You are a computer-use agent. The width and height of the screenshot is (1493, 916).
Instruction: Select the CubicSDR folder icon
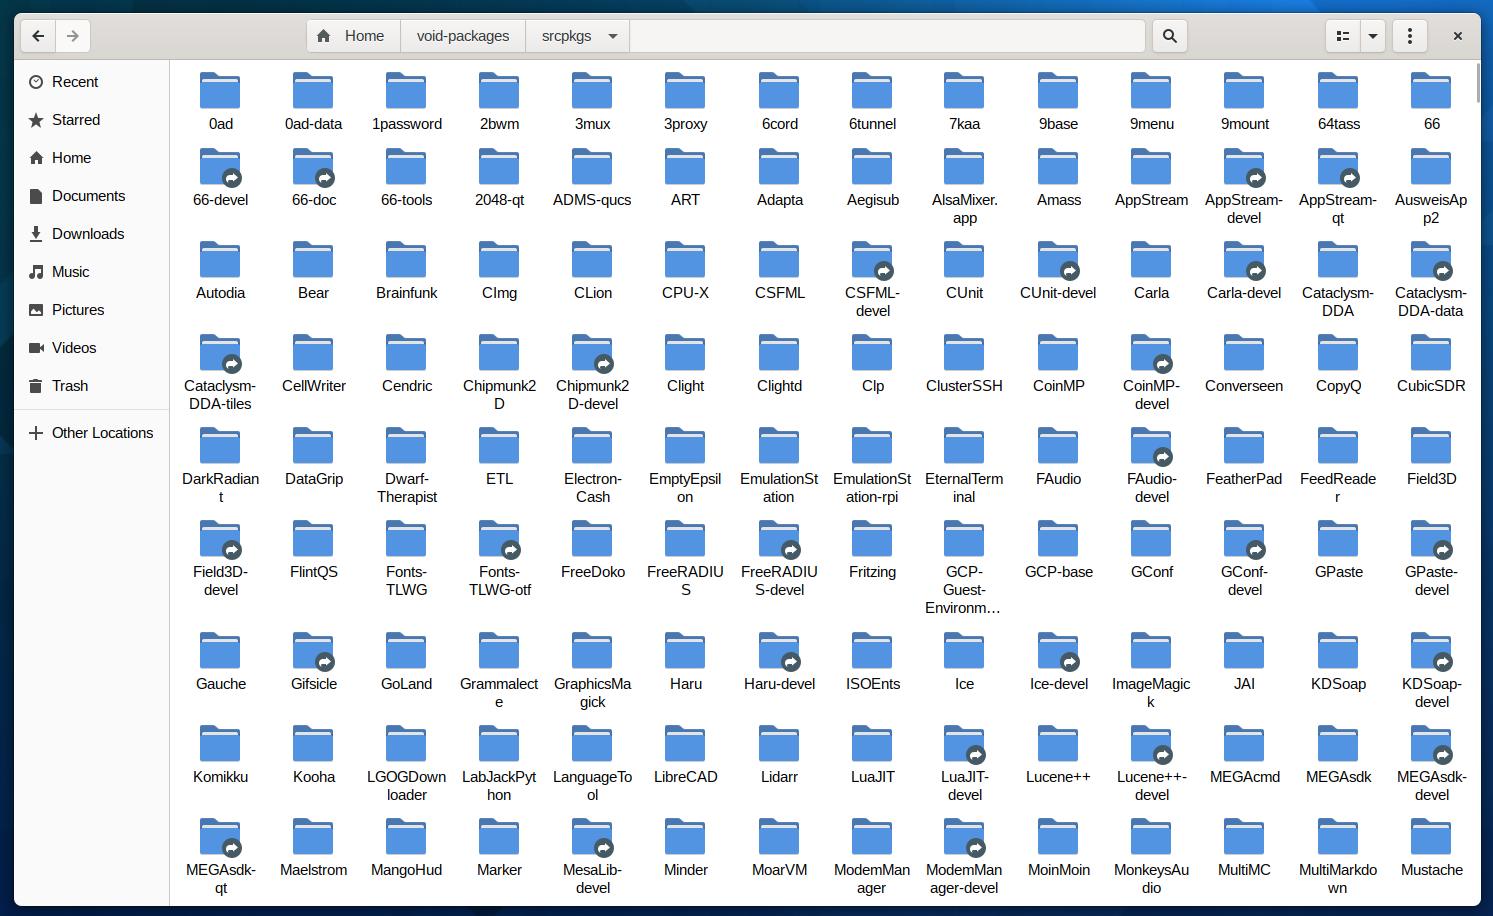[1431, 352]
